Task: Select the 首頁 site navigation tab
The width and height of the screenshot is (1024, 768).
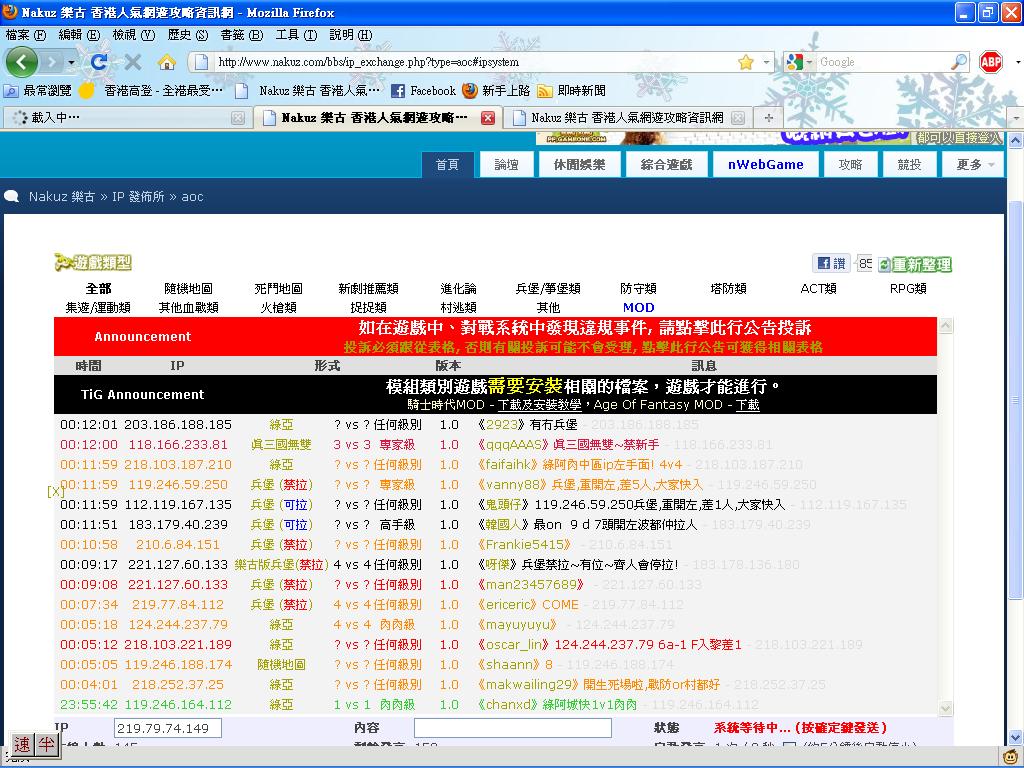Action: tap(447, 165)
